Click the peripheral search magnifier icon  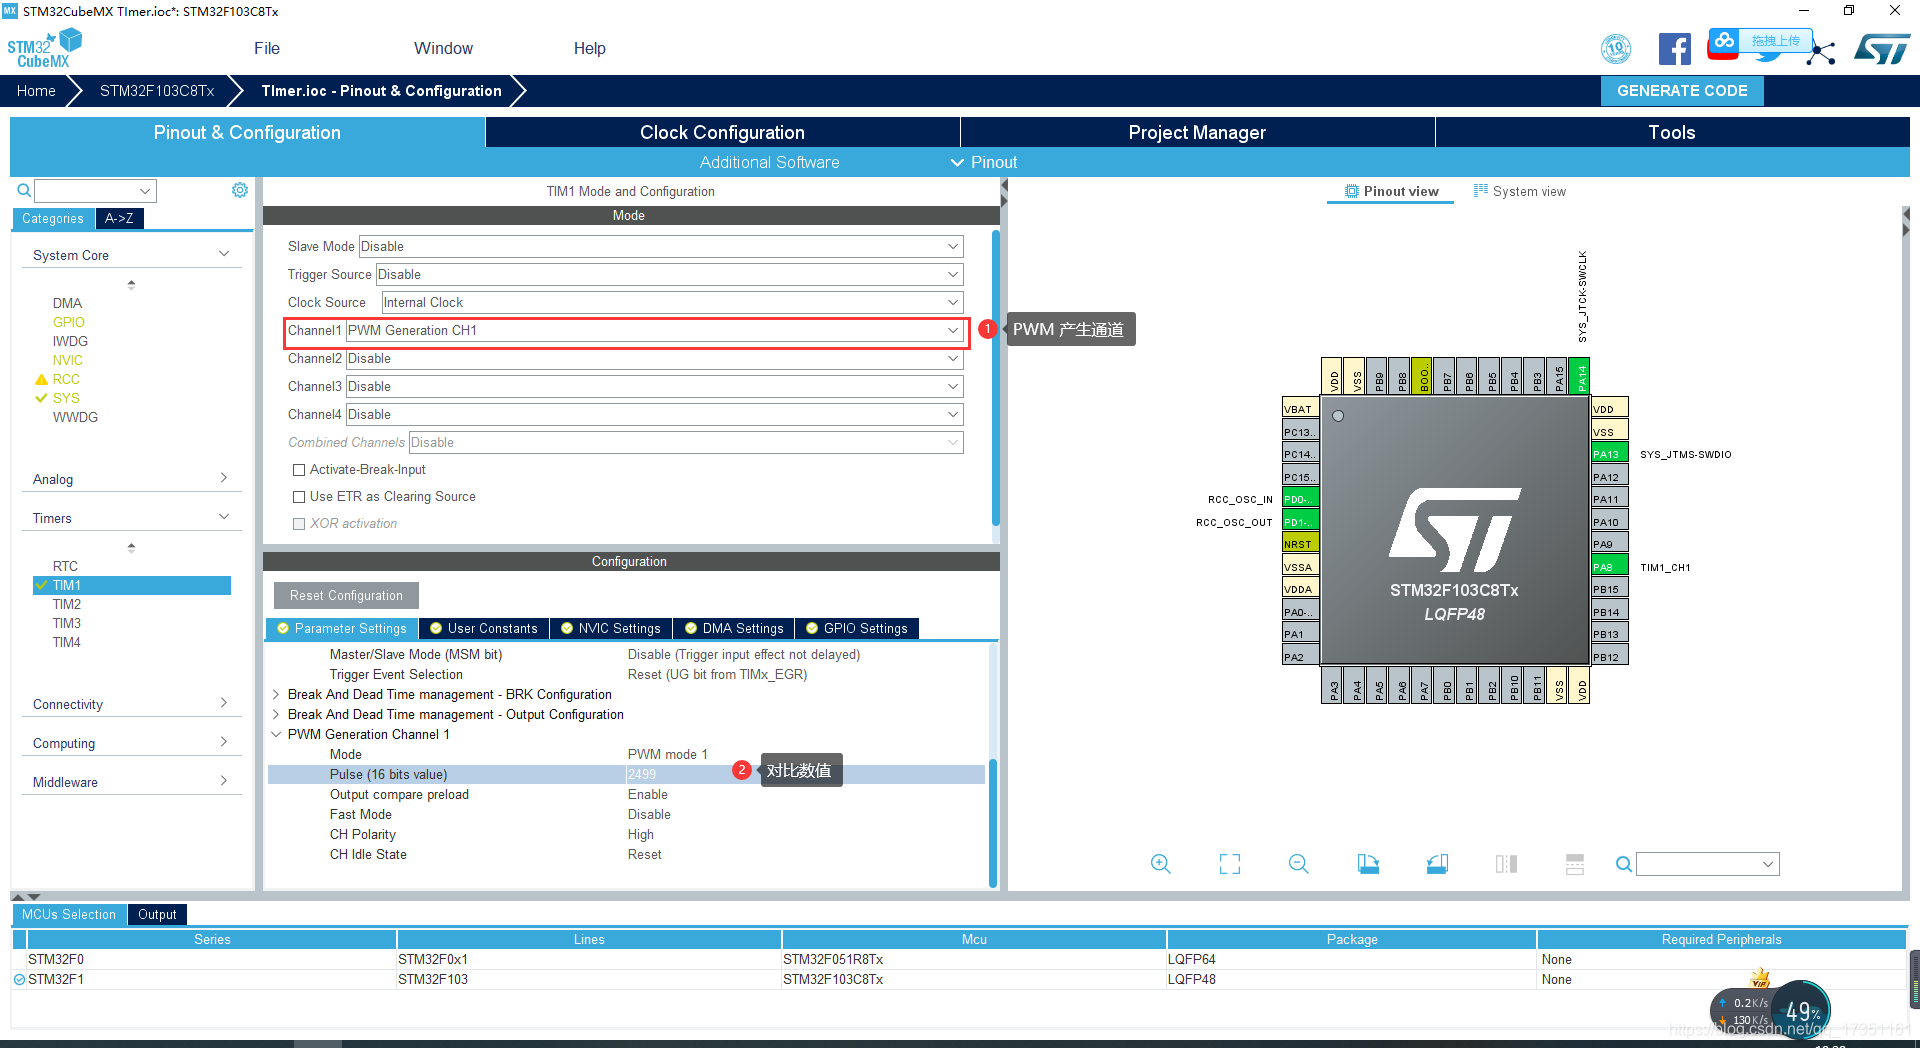pyautogui.click(x=24, y=190)
